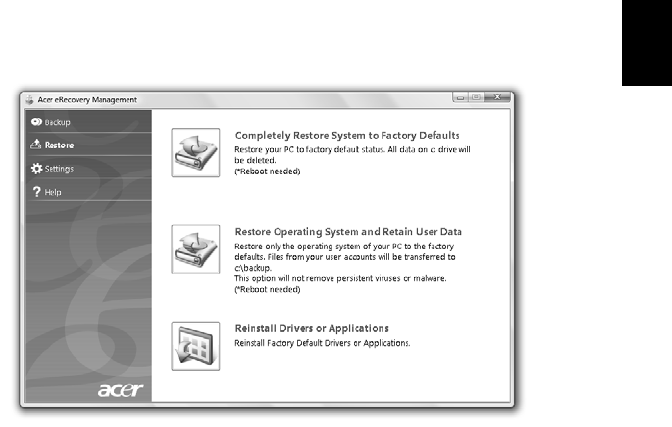Click the Restore arrow icon in sidebar
672x427 pixels.
pyautogui.click(x=36, y=144)
